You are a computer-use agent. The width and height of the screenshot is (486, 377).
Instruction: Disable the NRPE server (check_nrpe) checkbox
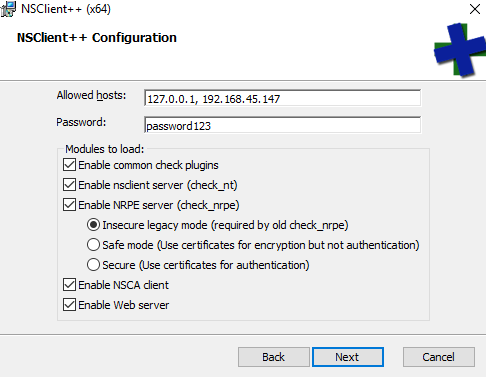pos(69,205)
